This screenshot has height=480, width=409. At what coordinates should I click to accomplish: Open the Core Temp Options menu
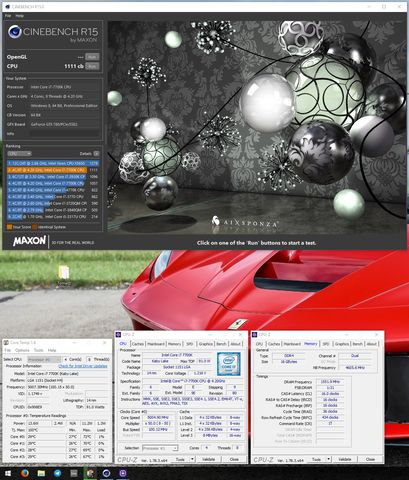[x=22, y=350]
